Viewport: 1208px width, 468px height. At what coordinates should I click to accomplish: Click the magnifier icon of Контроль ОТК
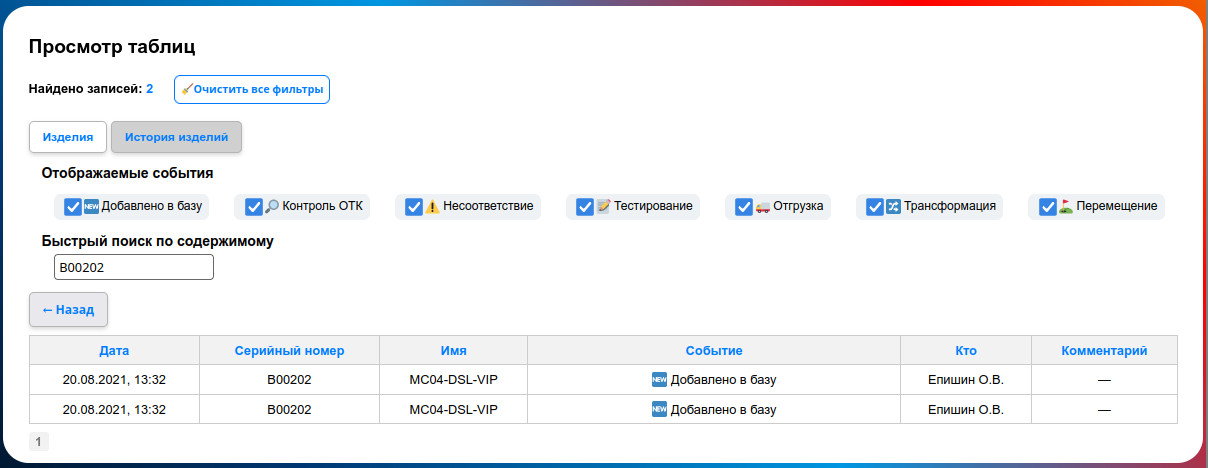click(x=271, y=207)
